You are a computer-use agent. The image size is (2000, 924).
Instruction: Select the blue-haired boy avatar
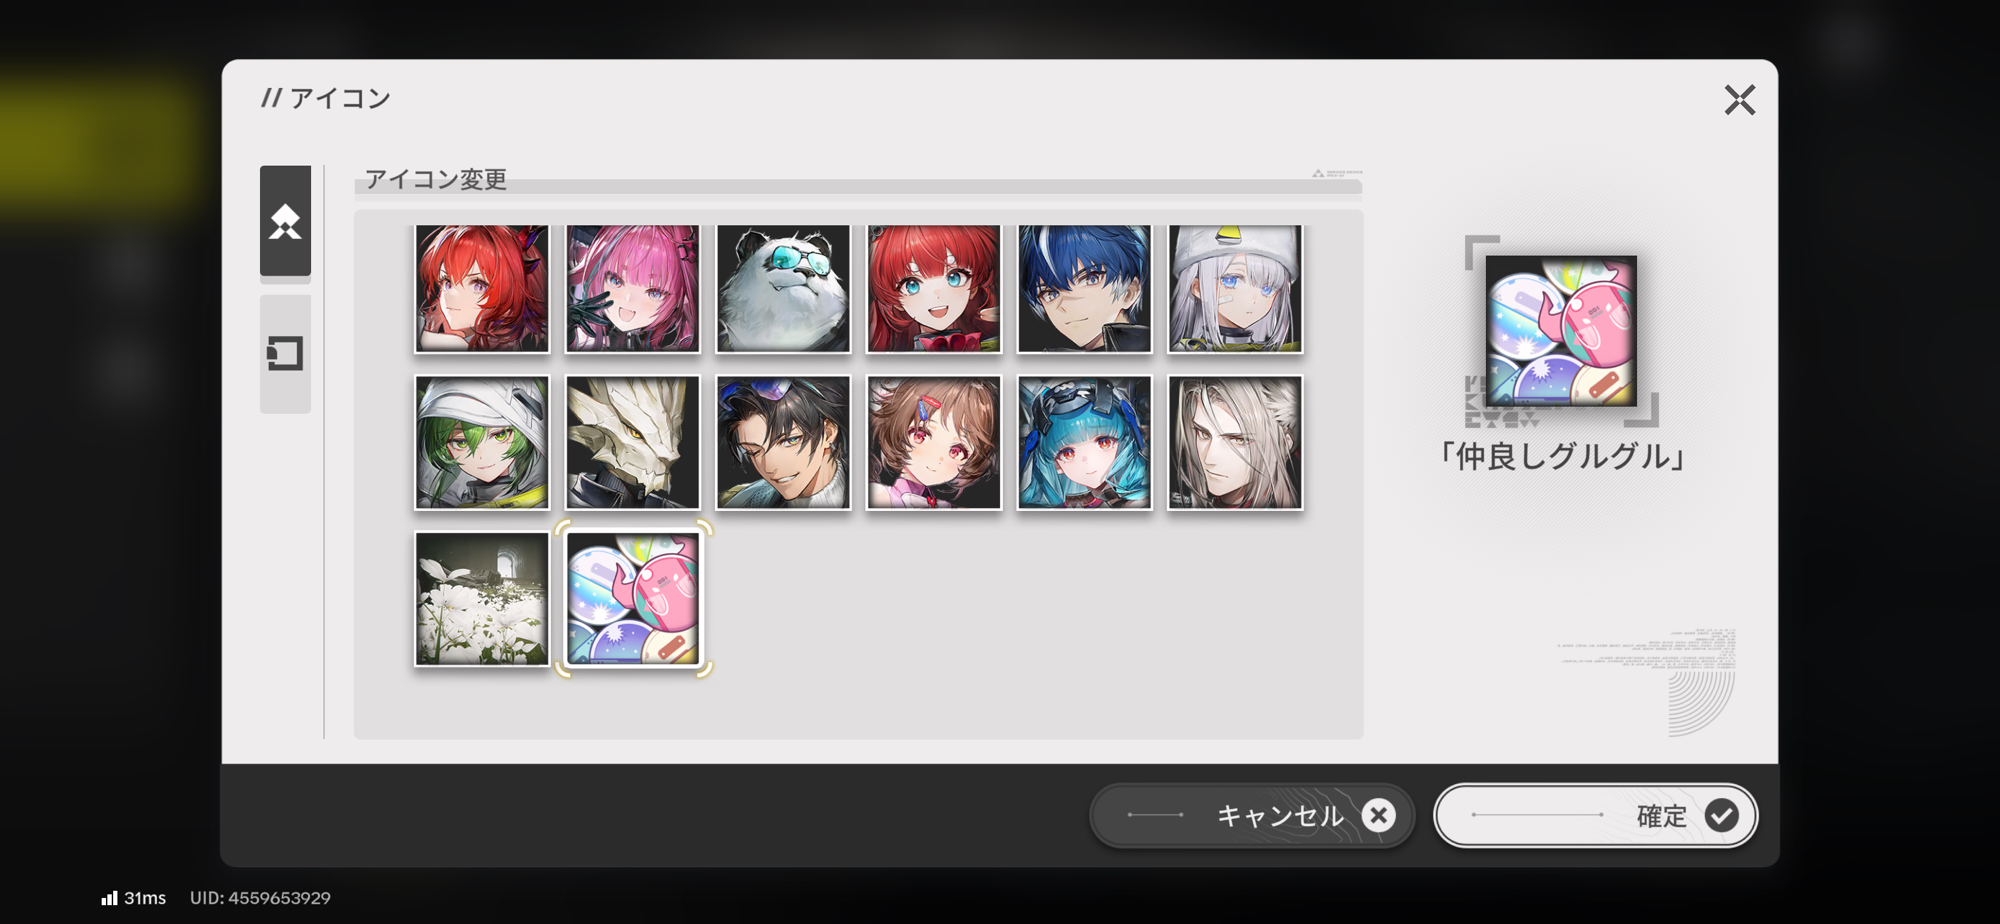coord(1085,288)
